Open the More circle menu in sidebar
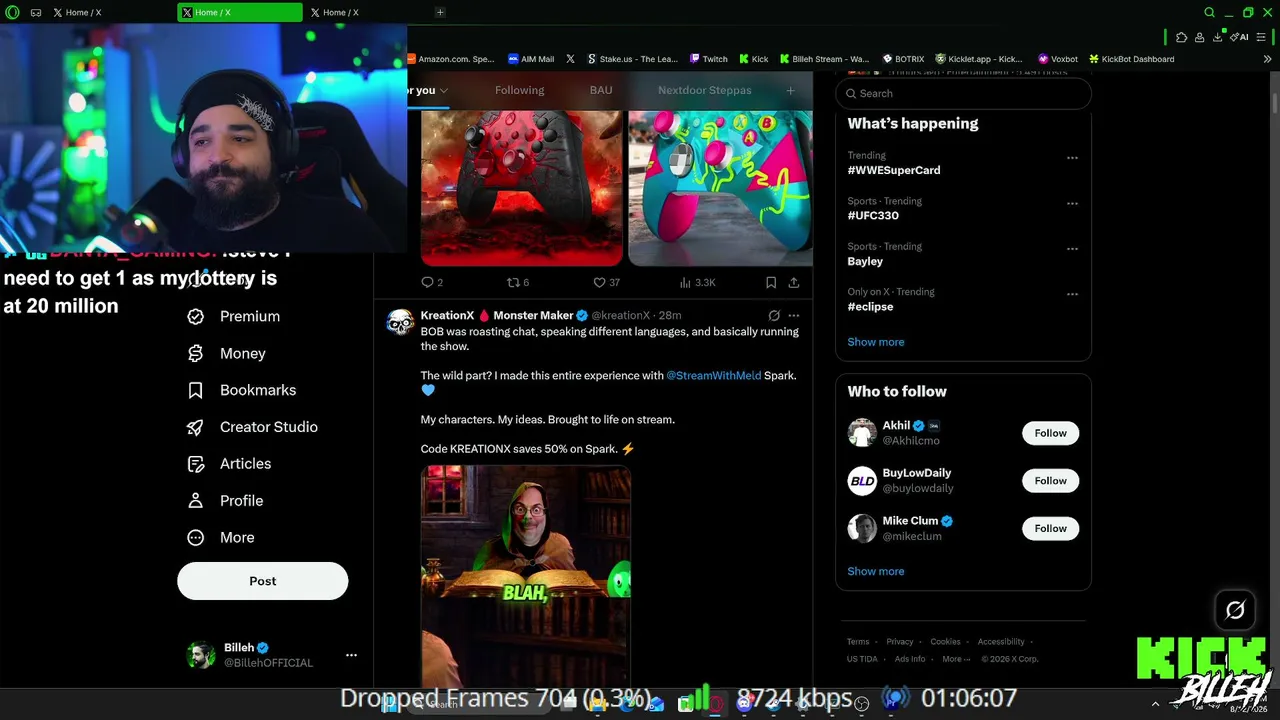Viewport: 1280px width, 720px height. 196,538
